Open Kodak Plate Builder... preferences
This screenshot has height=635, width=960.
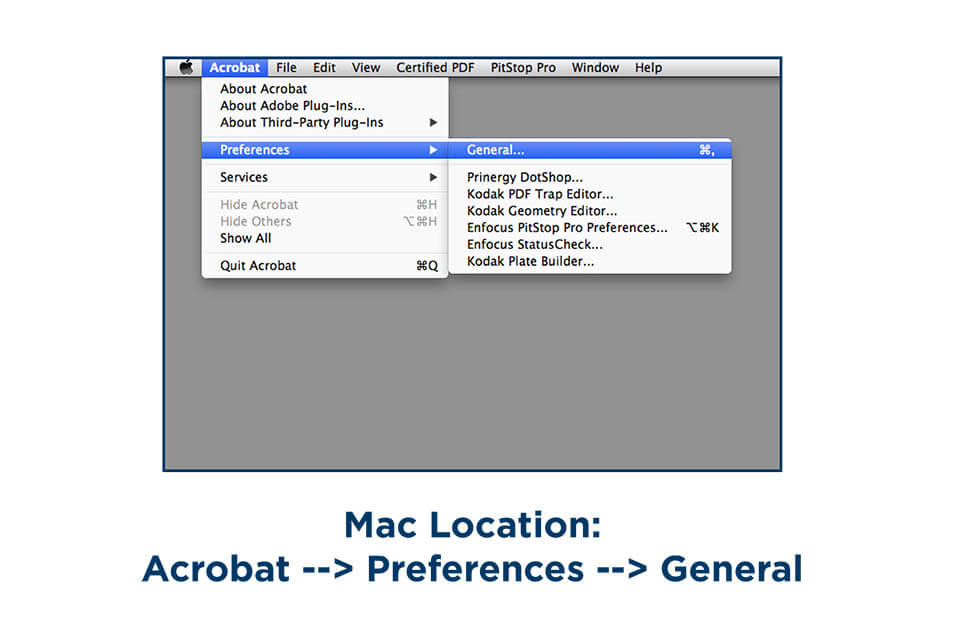pyautogui.click(x=590, y=261)
